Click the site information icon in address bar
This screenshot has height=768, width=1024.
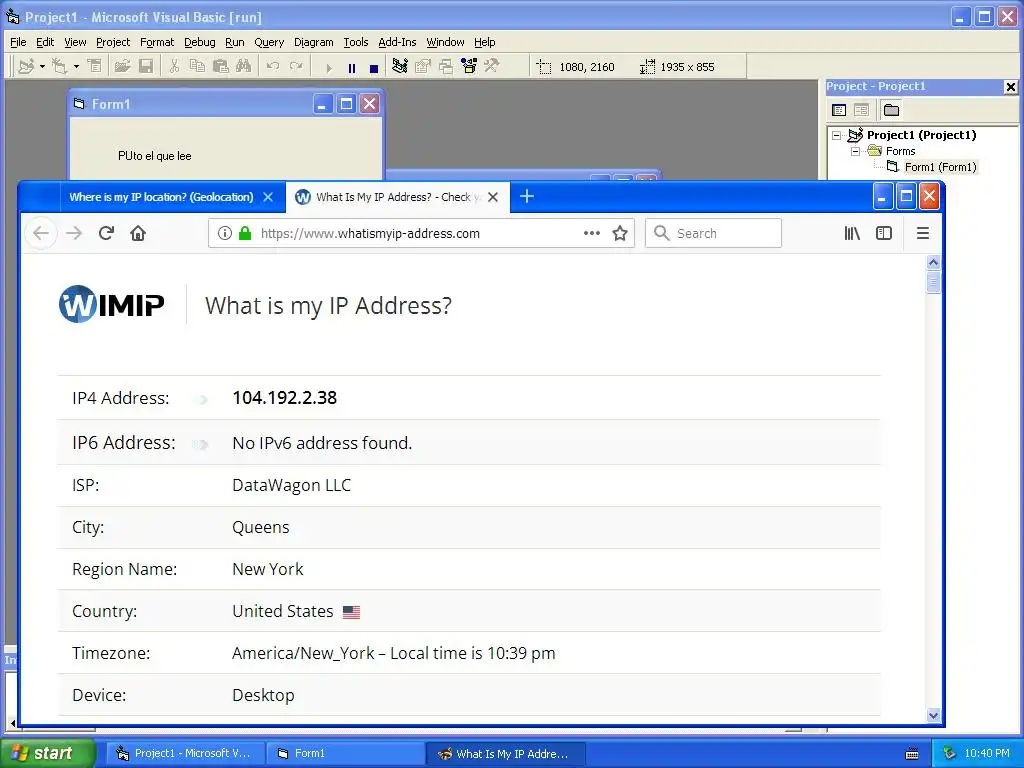click(225, 233)
